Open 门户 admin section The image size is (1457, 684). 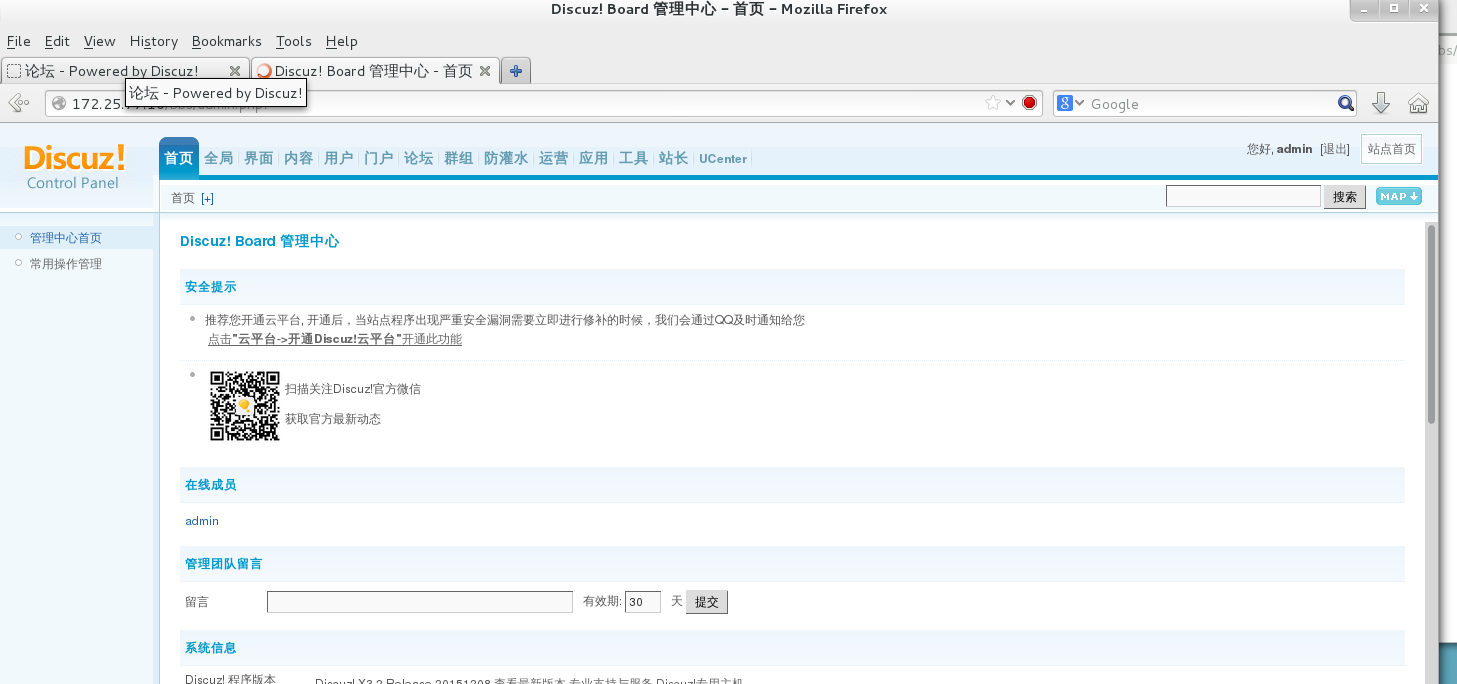pos(379,158)
